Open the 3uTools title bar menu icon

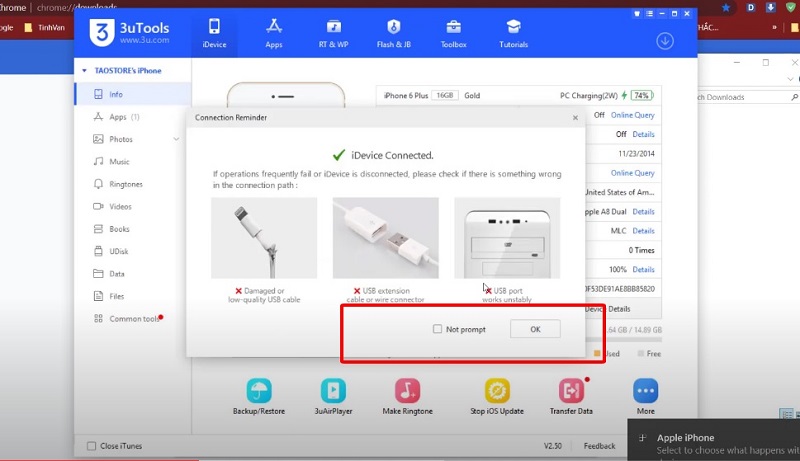click(649, 14)
